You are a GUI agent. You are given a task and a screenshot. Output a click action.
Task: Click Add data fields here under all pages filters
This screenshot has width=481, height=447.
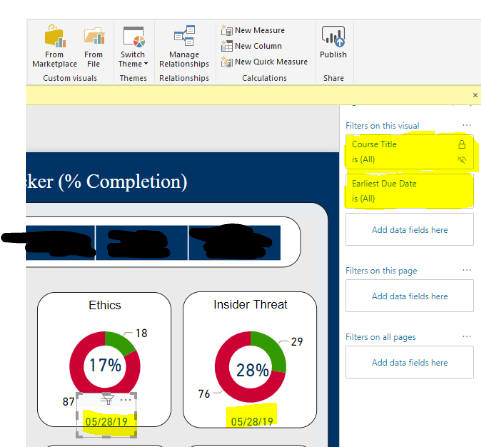tap(409, 362)
